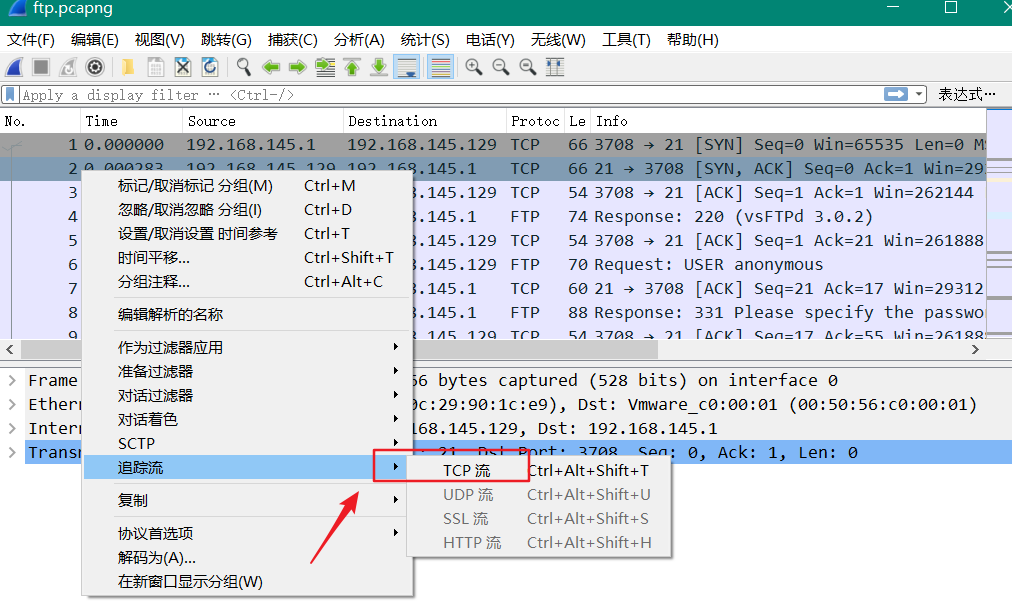The height and width of the screenshot is (610, 1012).
Task: Open the 电话(Y) menu
Action: tap(490, 40)
